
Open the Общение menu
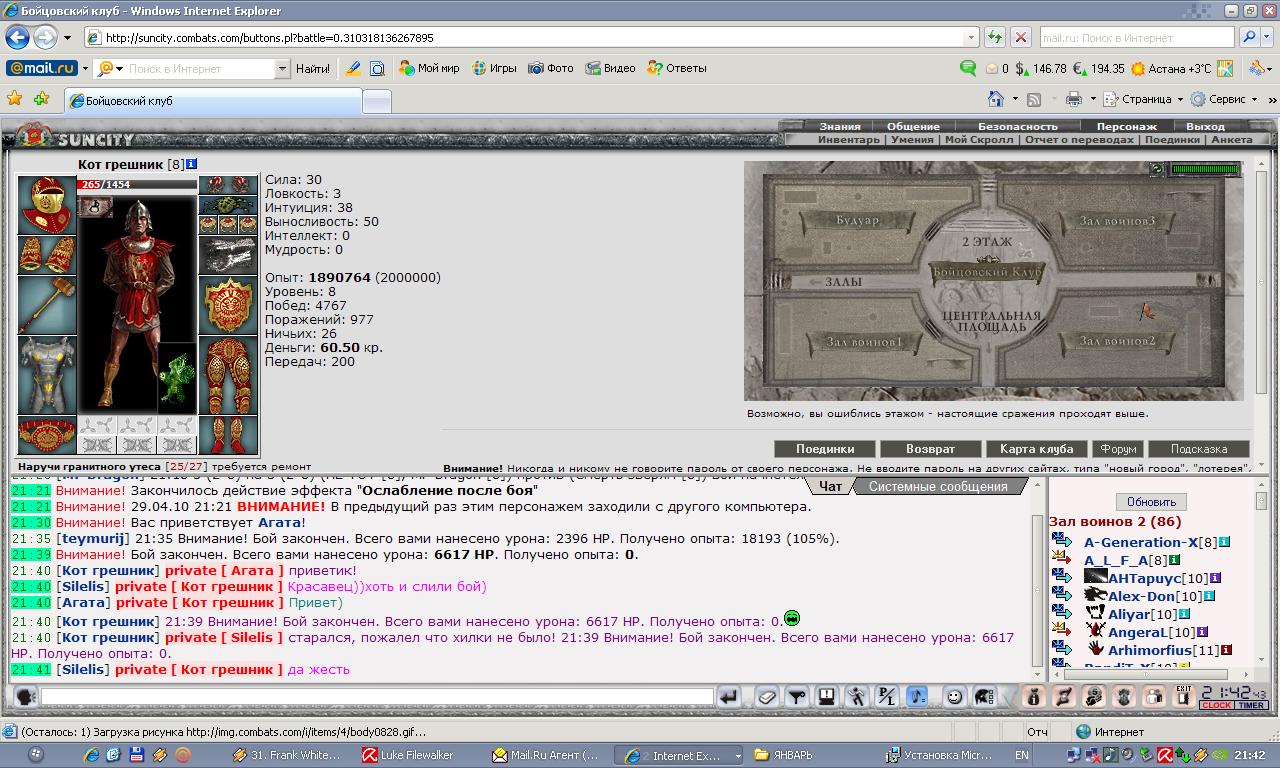pos(913,127)
